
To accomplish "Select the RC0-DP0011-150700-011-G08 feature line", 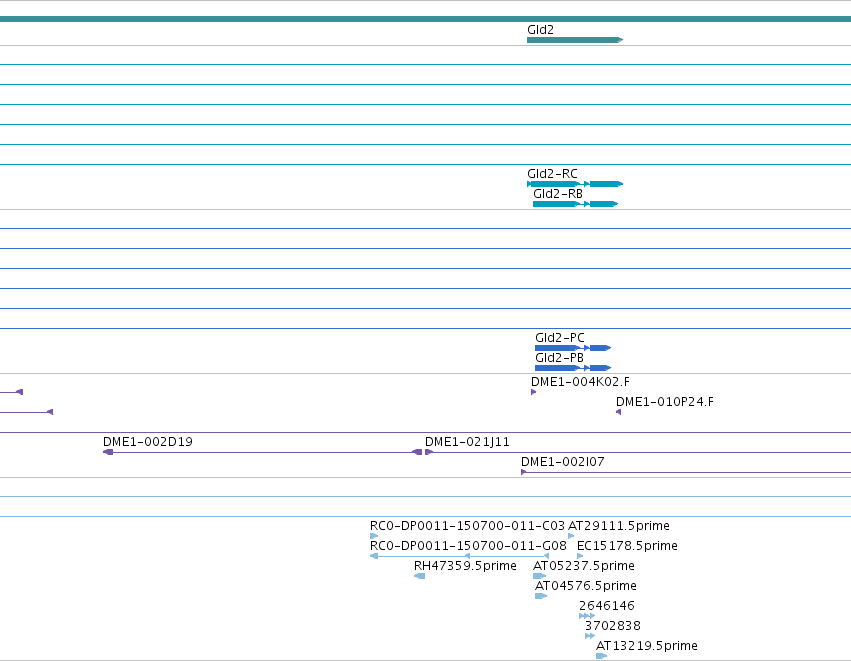I will click(x=460, y=556).
